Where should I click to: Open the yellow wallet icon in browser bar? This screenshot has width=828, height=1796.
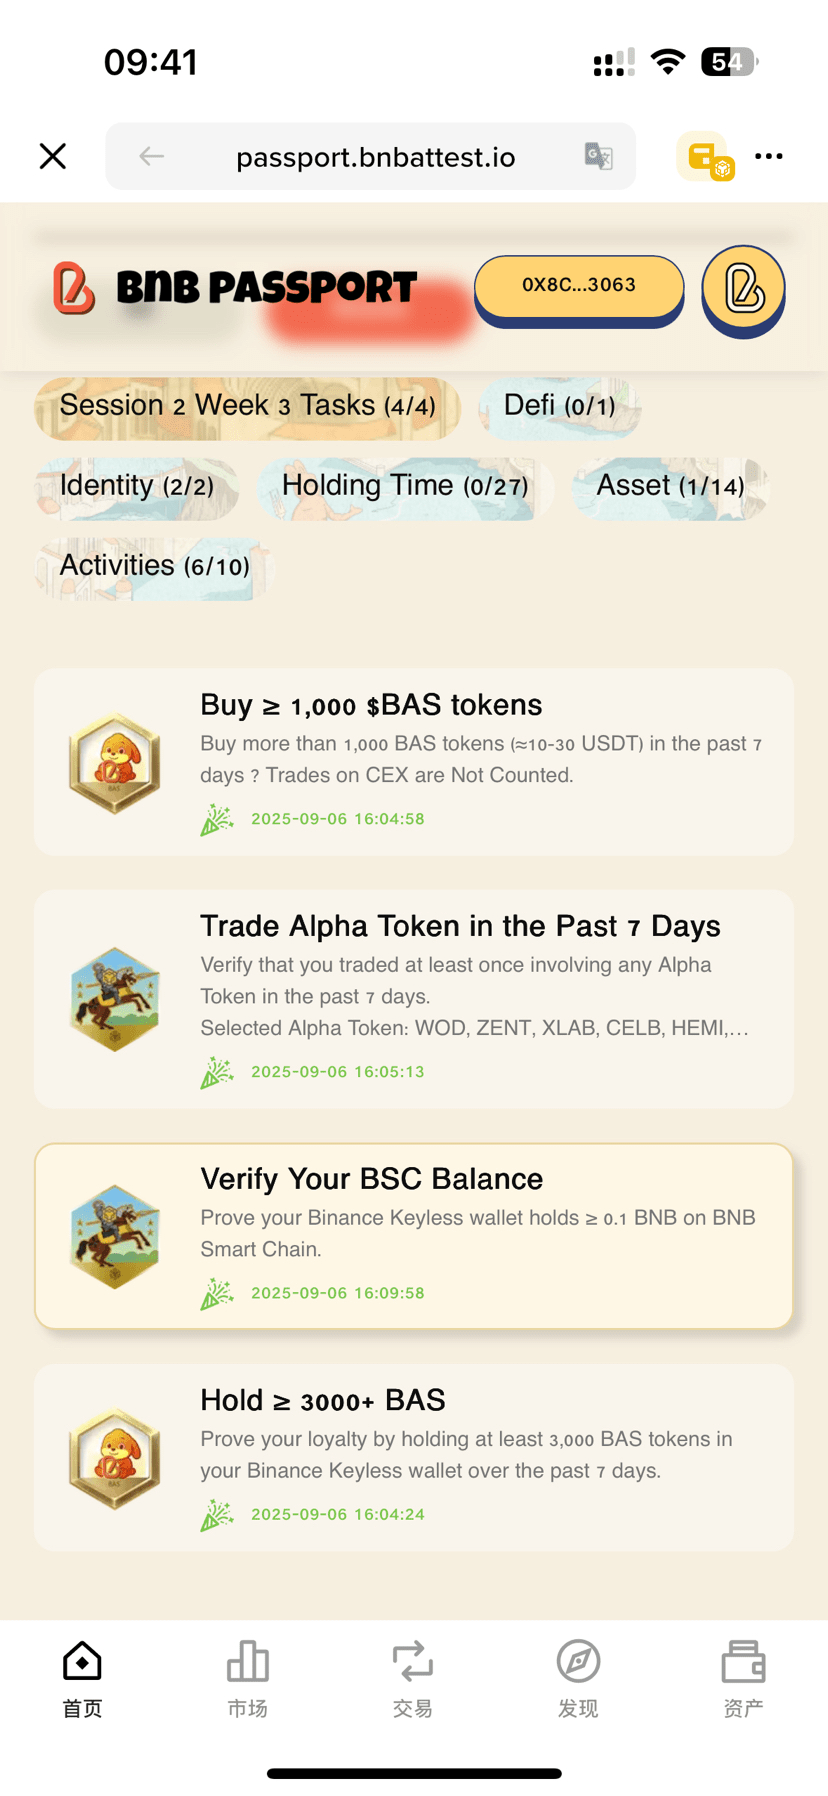706,156
